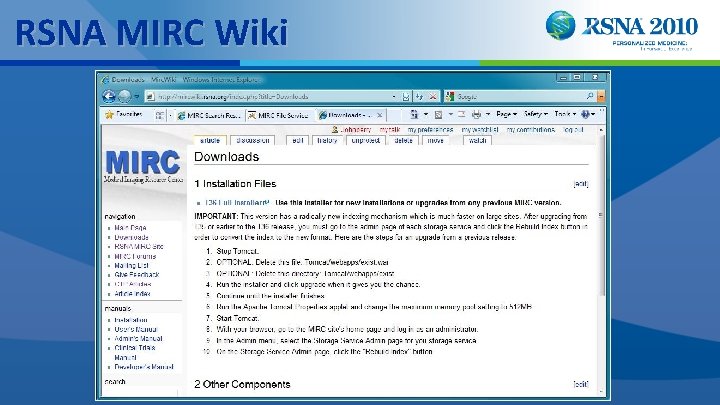
Task: Open the wiki edit tab
Action: (x=297, y=141)
